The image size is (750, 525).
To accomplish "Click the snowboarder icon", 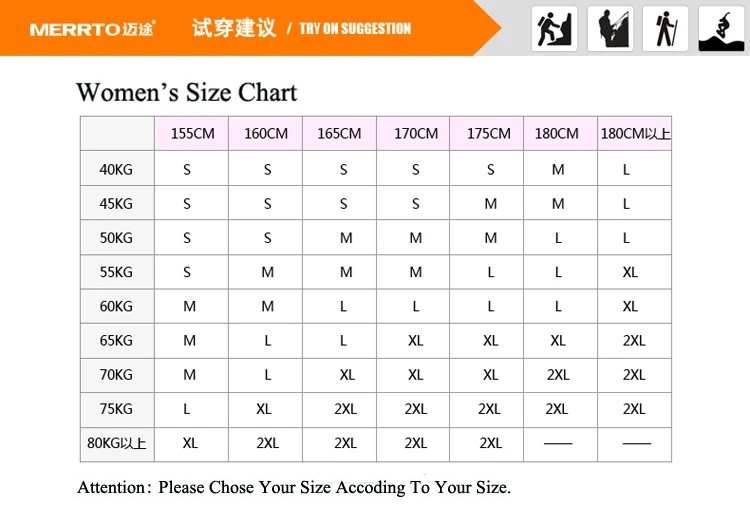I will 721,29.
